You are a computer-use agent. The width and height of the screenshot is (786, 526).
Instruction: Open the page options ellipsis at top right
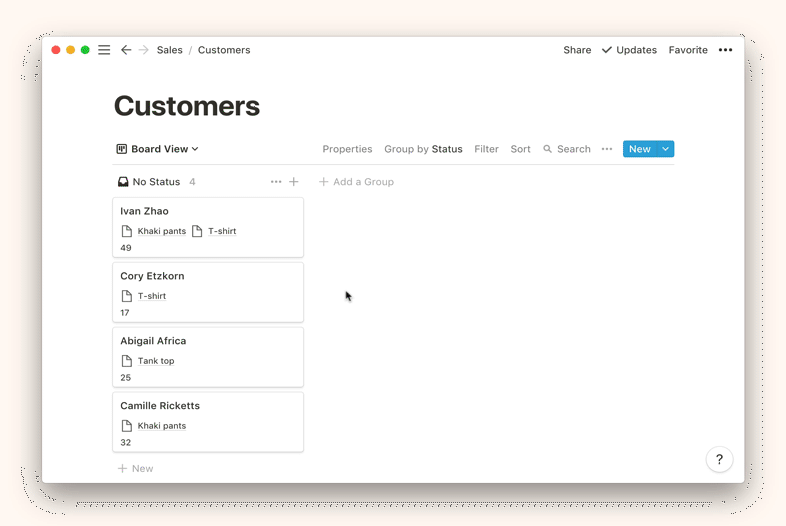pos(725,50)
